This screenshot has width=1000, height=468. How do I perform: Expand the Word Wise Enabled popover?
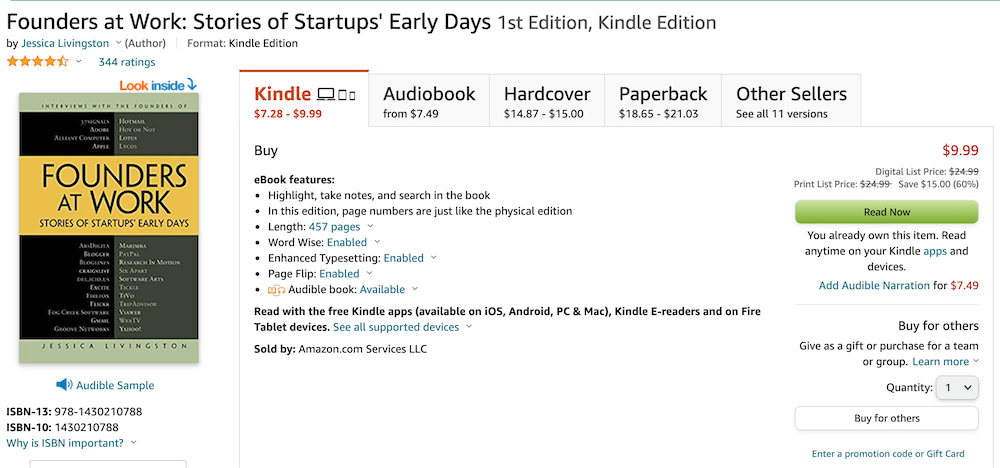[x=377, y=242]
